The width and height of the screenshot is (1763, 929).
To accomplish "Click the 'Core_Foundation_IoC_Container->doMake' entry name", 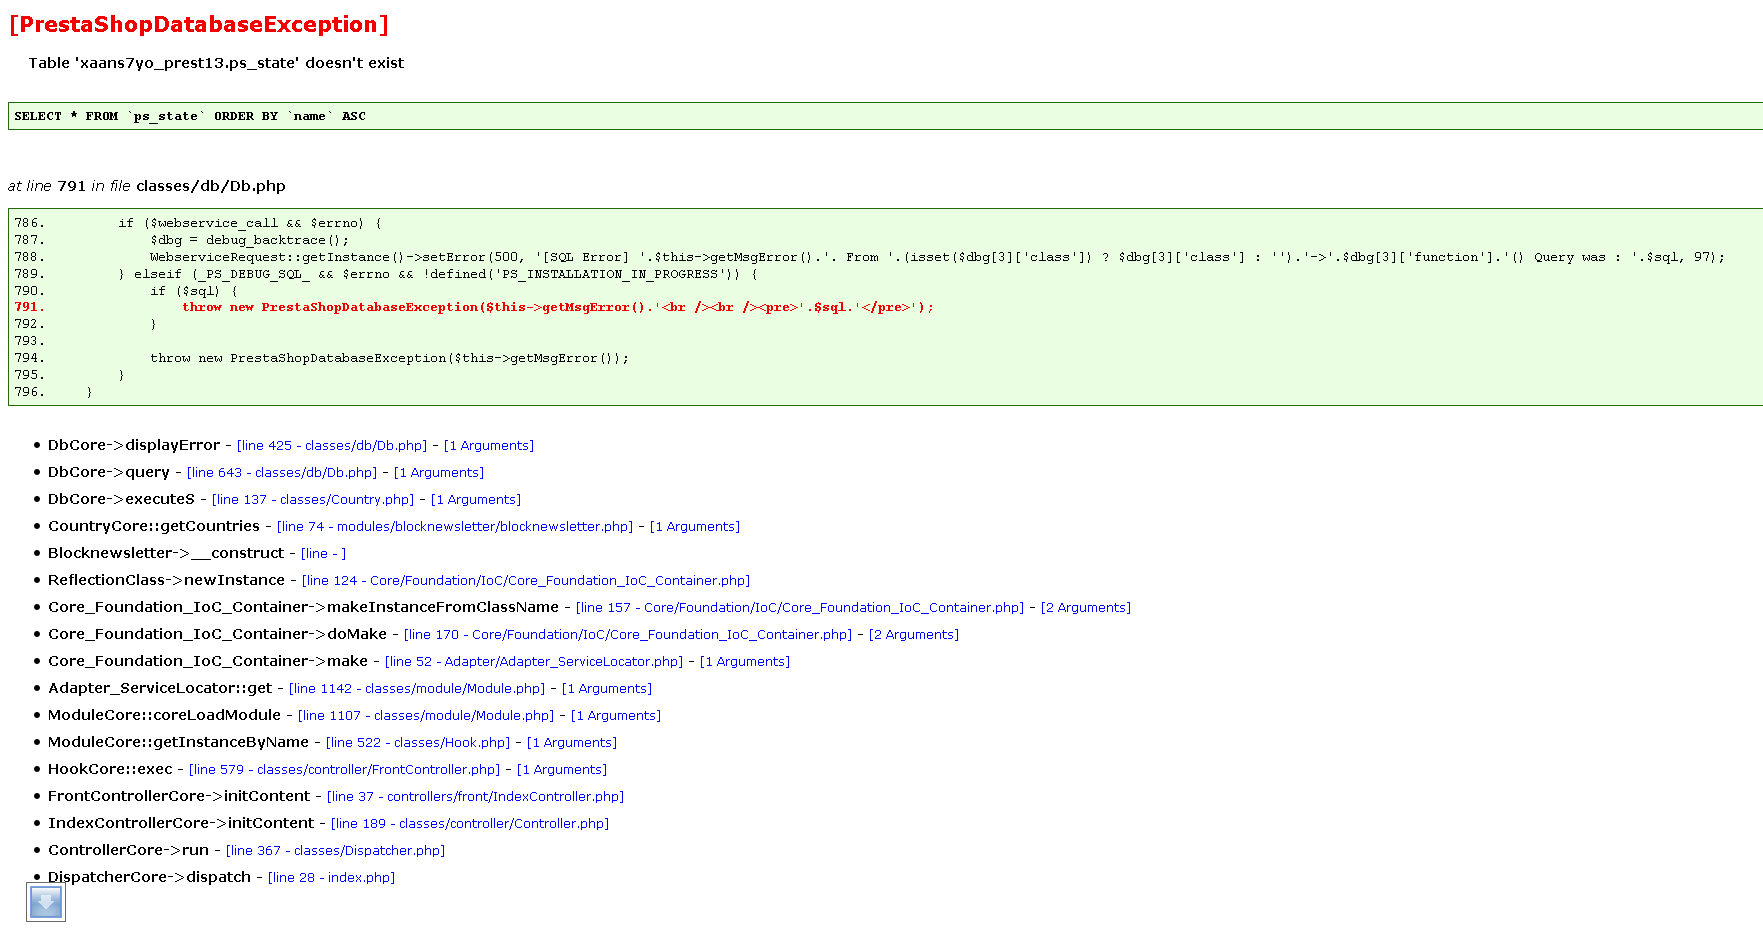I will coord(217,634).
